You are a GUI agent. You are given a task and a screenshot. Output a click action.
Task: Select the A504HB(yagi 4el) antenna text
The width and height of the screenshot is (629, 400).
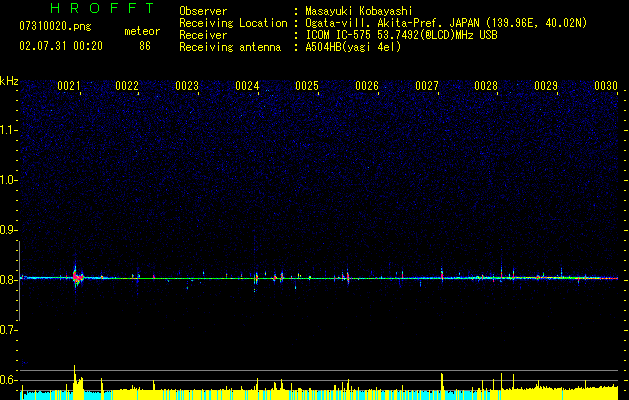353,47
